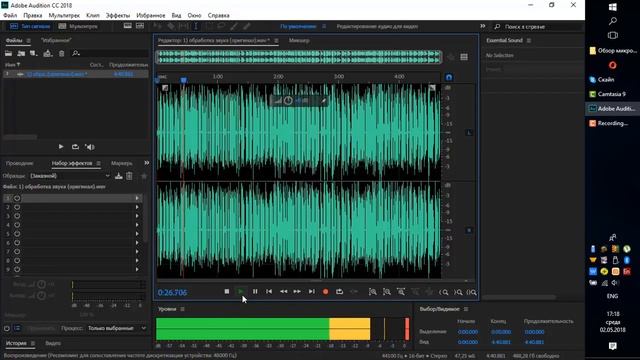Expand the workspace overflow chevron in top bar
This screenshot has width=640, height=360.
[483, 26]
